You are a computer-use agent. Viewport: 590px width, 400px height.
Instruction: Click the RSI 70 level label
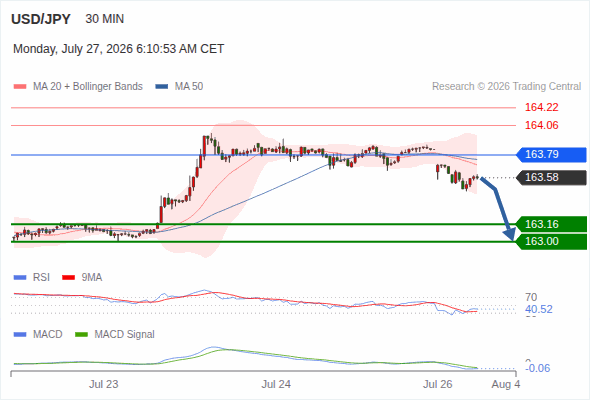tap(531, 297)
